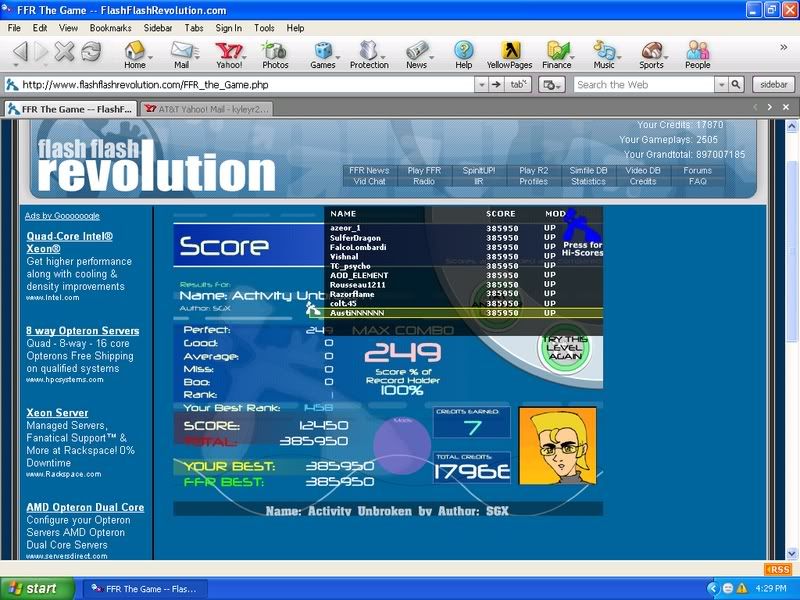
Task: Open the Tools menu
Action: coord(264,28)
